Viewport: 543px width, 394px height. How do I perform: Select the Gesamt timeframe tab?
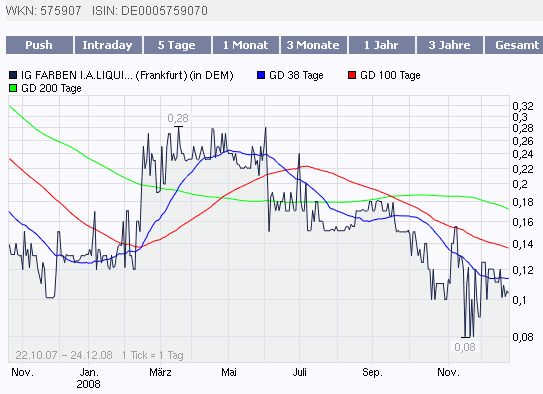click(x=514, y=45)
